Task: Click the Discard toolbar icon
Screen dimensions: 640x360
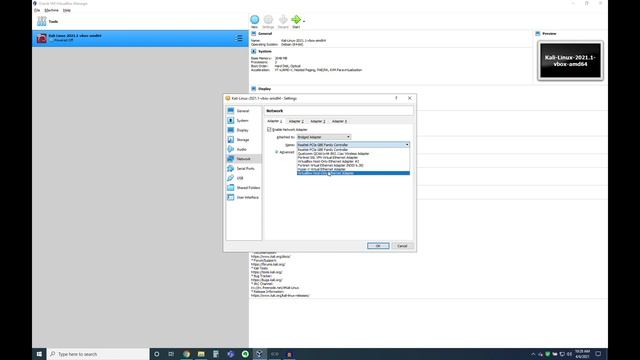Action: (x=283, y=20)
